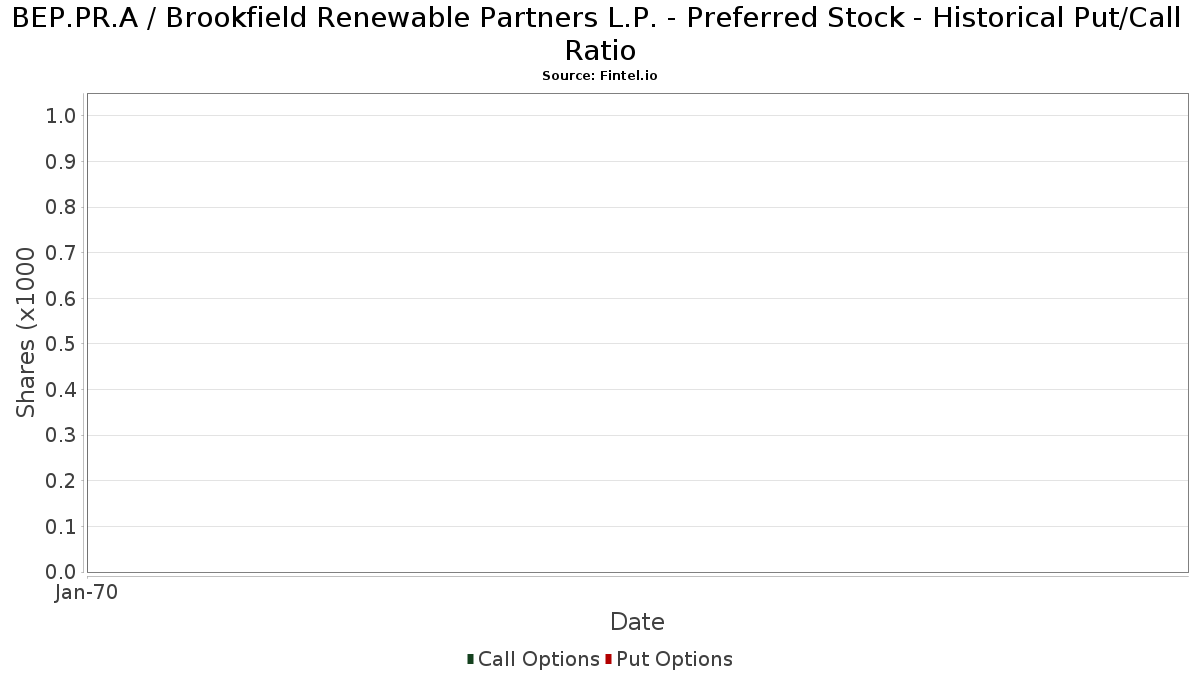The width and height of the screenshot is (1200, 675).
Task: Select the 0.8 y-axis tick label
Action: [x=61, y=207]
